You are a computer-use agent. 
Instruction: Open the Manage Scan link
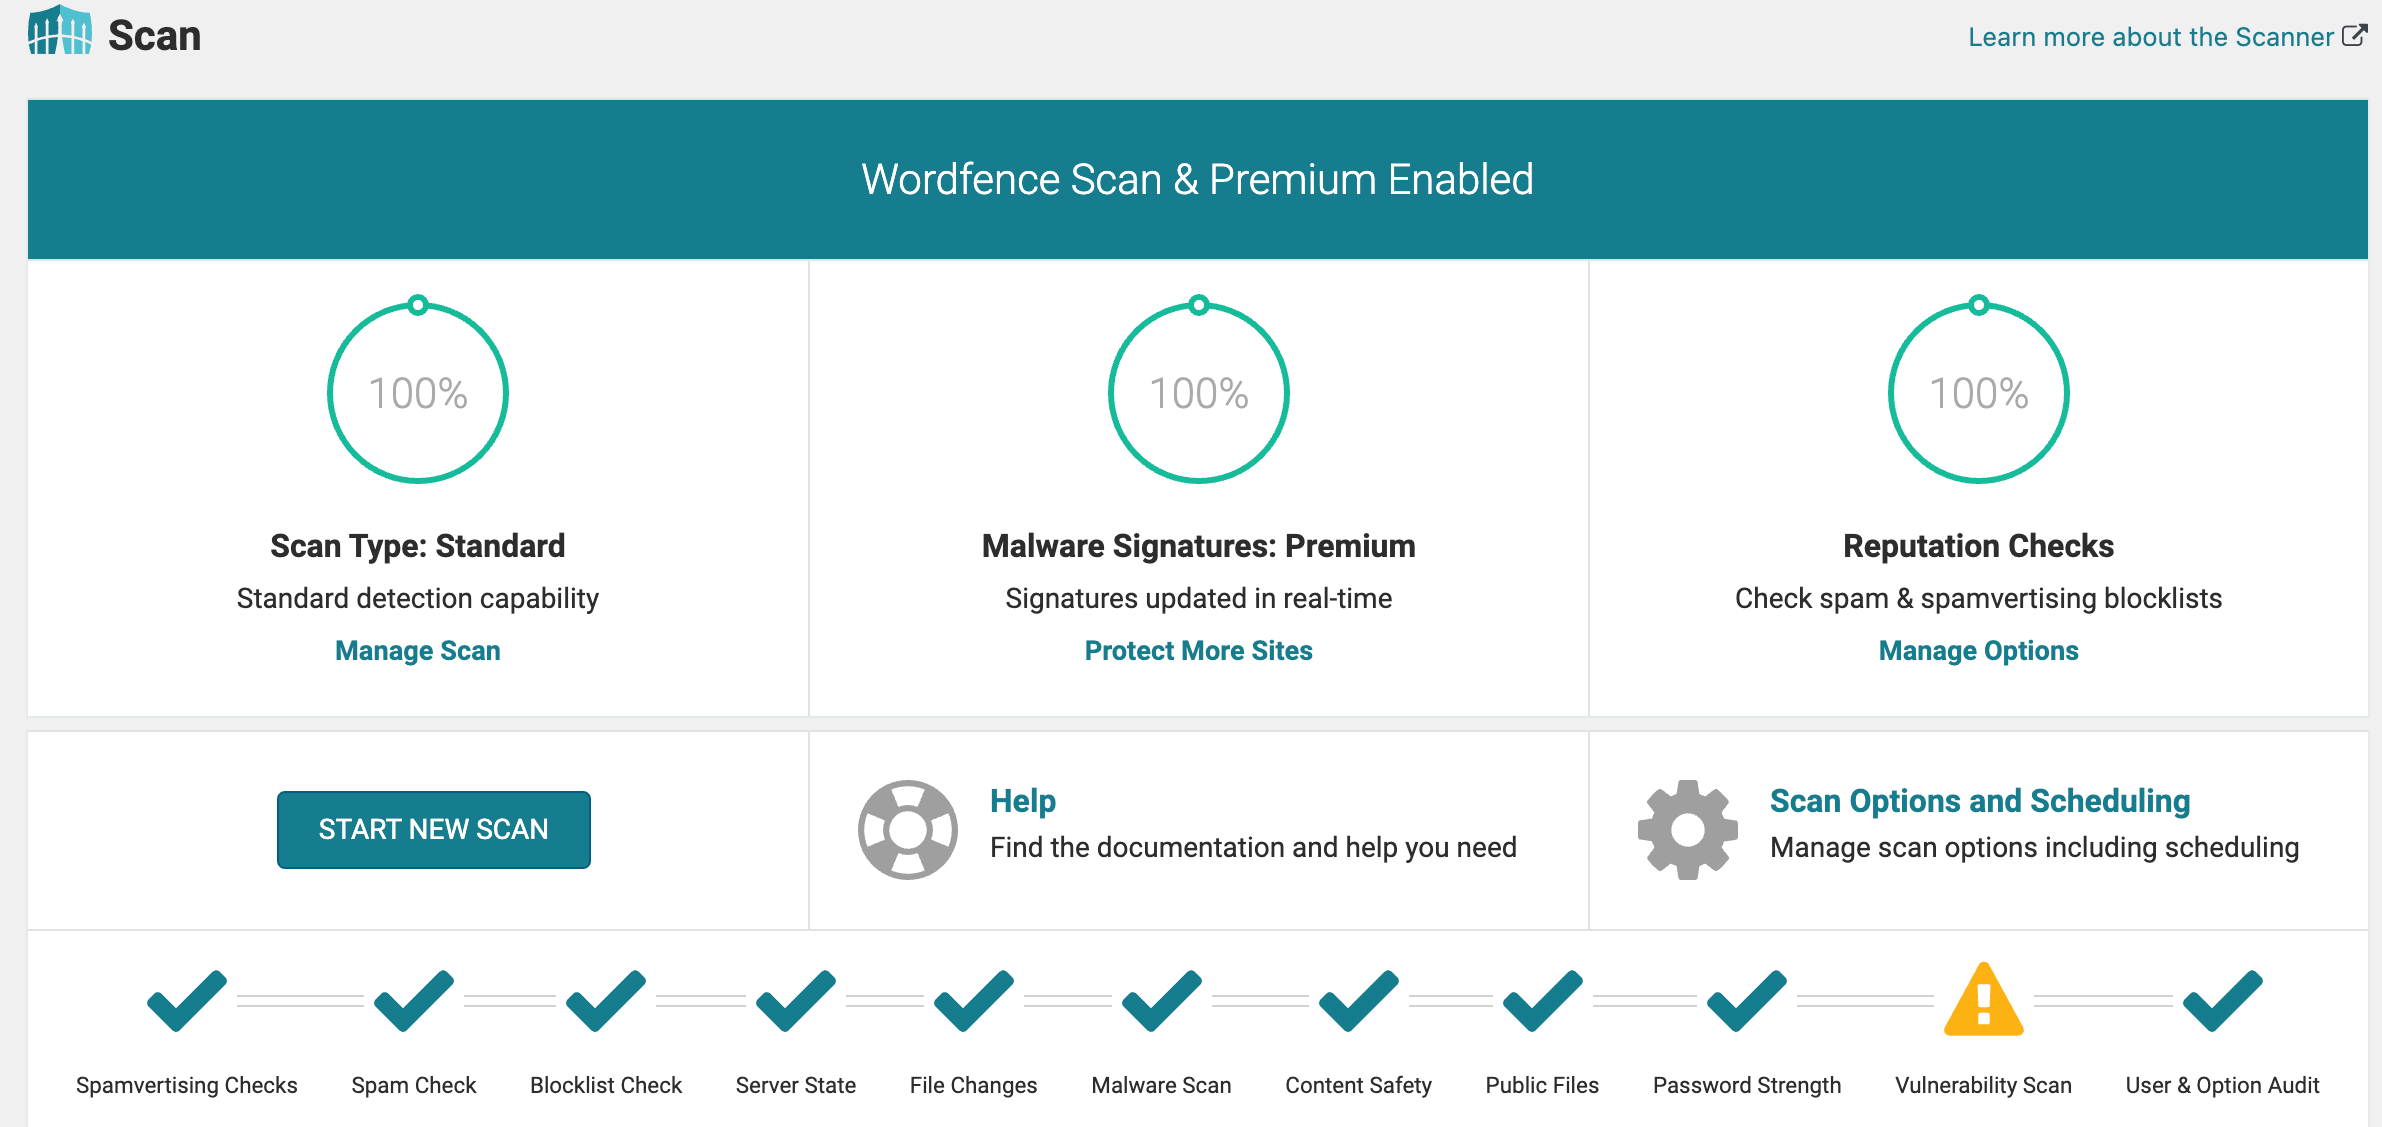pos(417,650)
